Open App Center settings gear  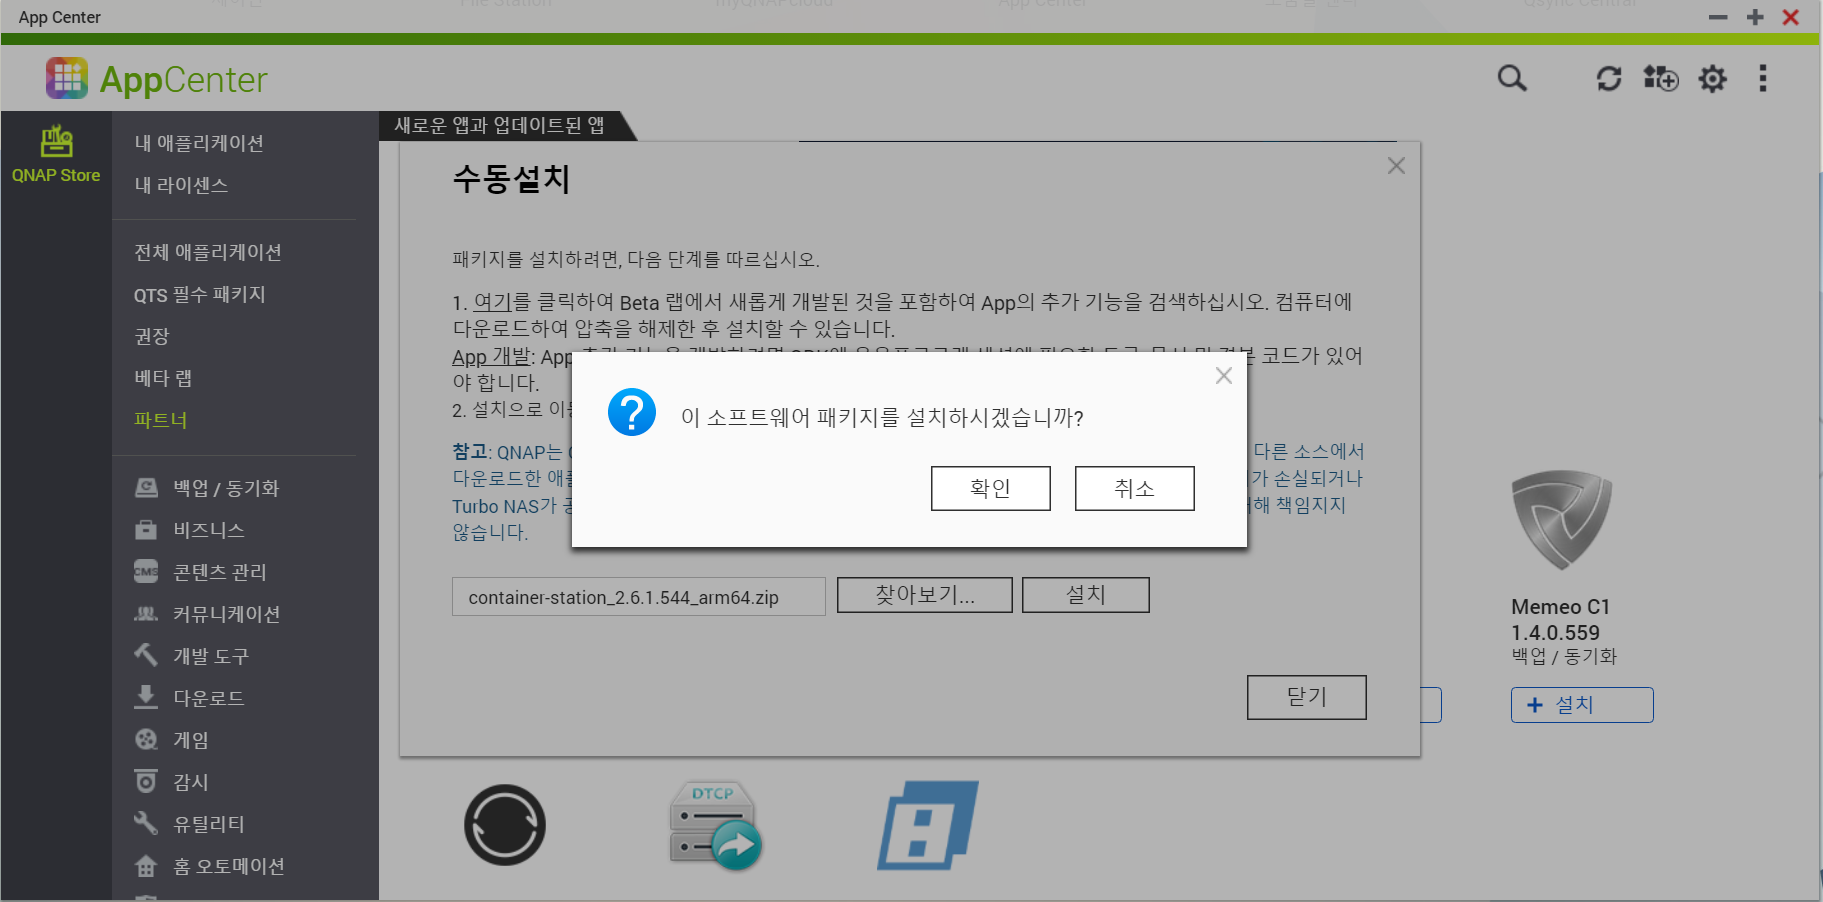click(x=1713, y=79)
